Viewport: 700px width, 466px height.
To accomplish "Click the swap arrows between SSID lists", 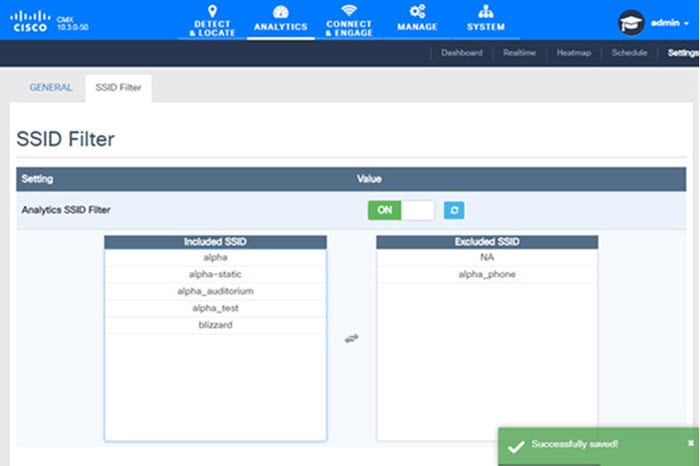I will (351, 338).
